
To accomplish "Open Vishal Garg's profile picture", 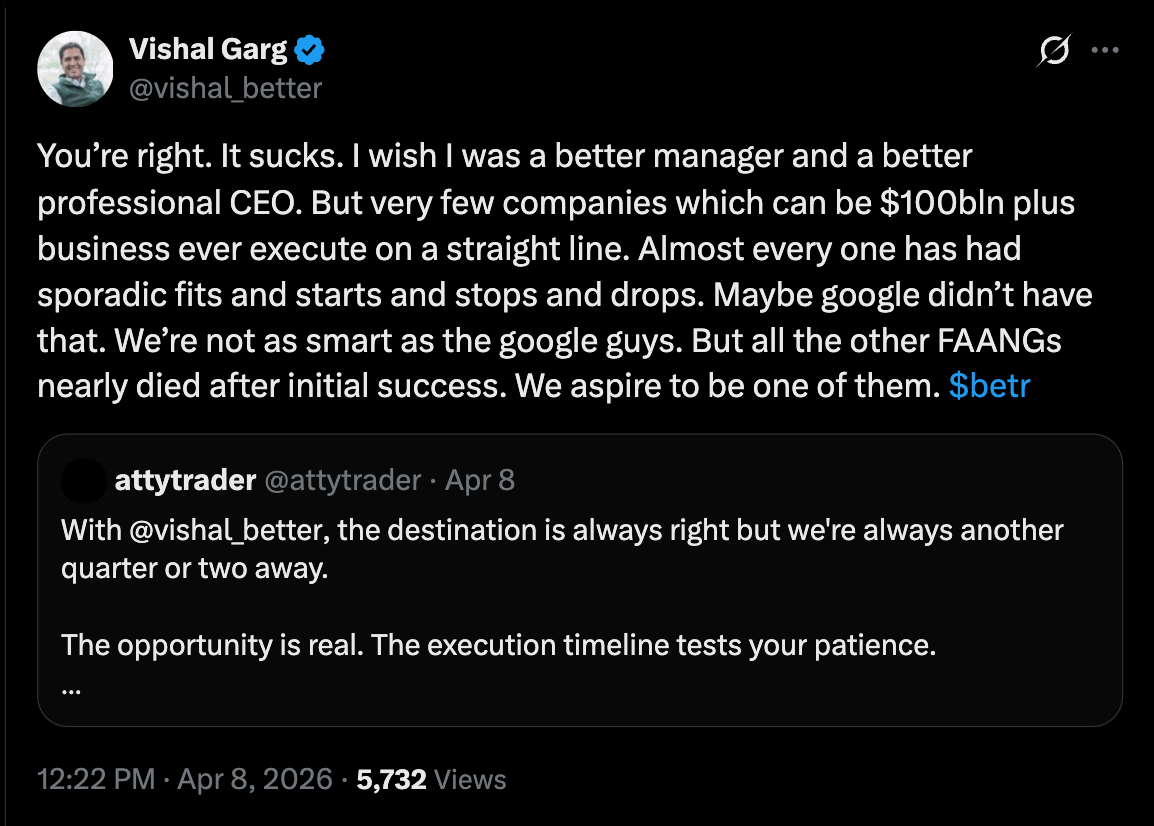I will [x=75, y=68].
